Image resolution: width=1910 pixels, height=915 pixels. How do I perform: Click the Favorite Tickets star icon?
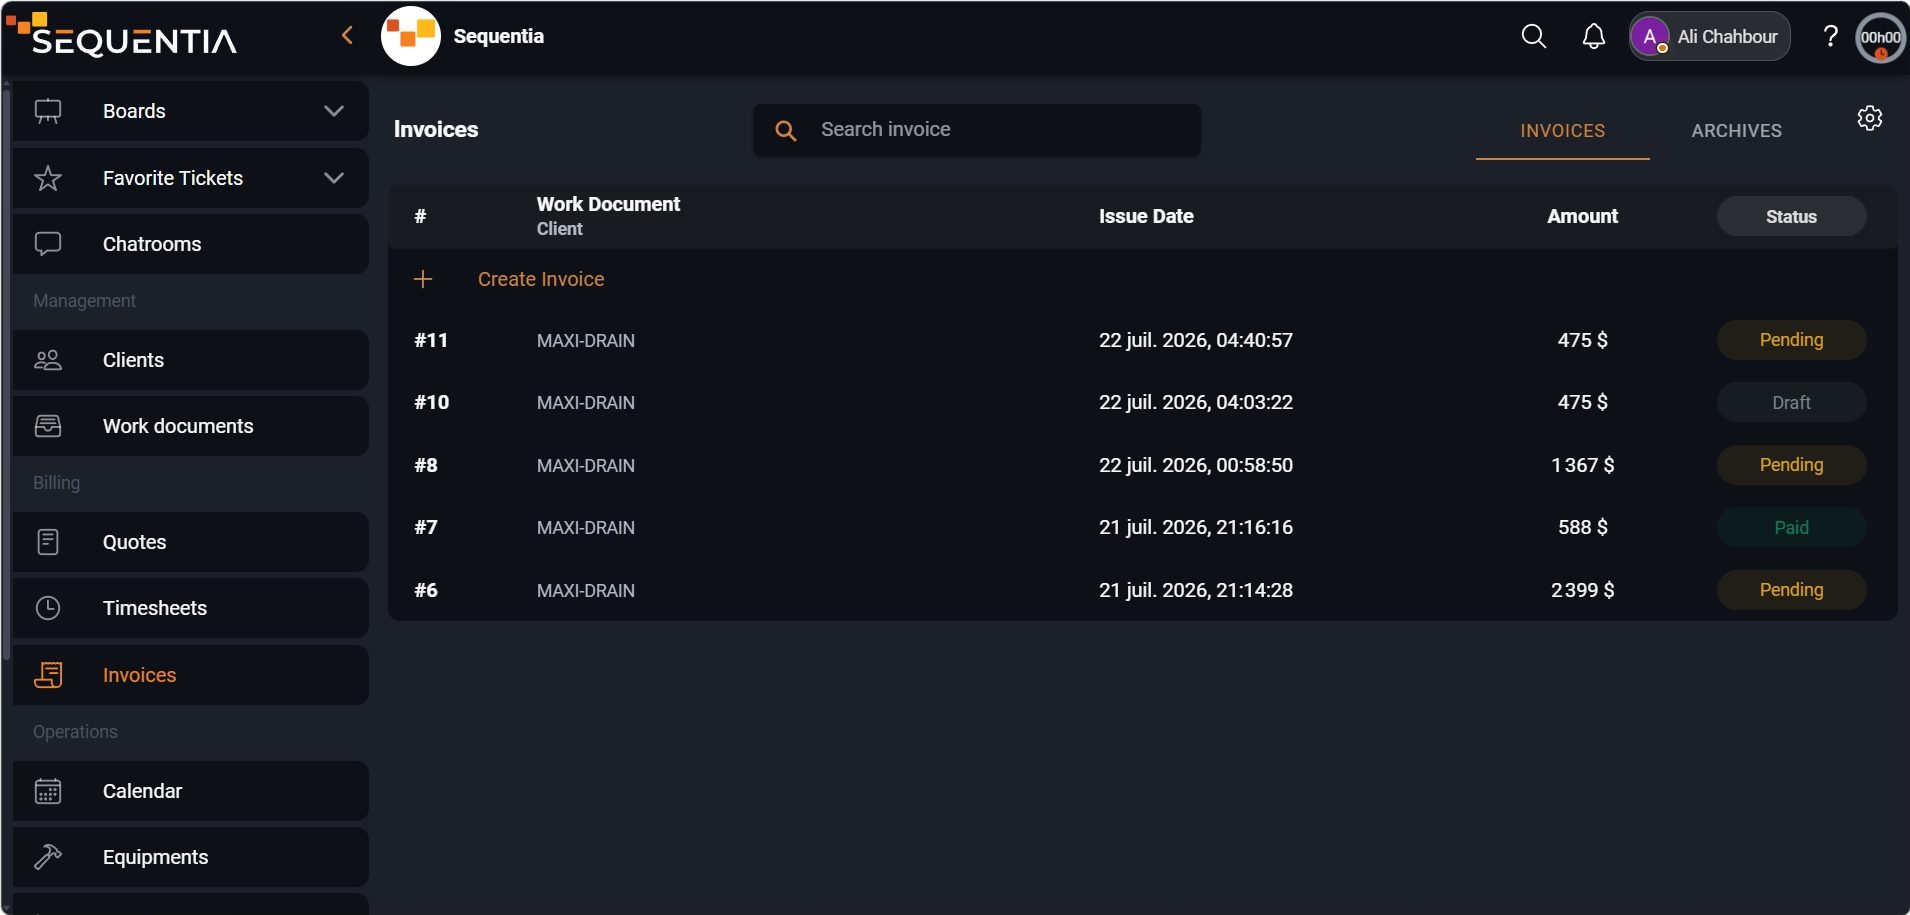coord(48,178)
